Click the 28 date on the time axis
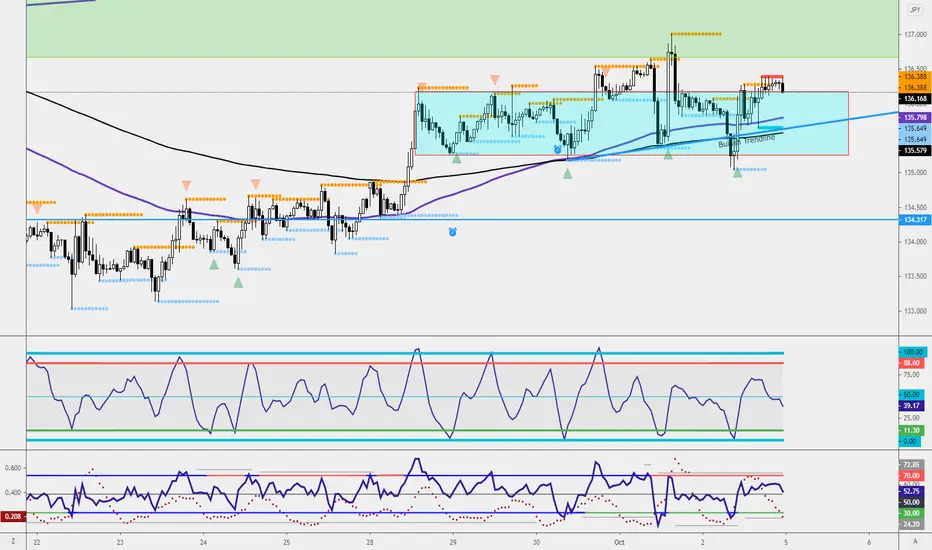The image size is (932, 550). pyautogui.click(x=370, y=542)
